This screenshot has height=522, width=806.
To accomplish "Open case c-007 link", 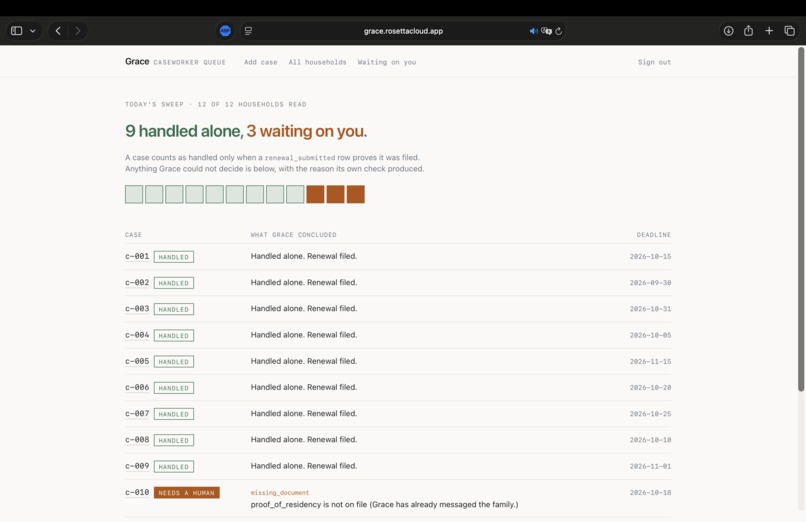I will pyautogui.click(x=137, y=413).
